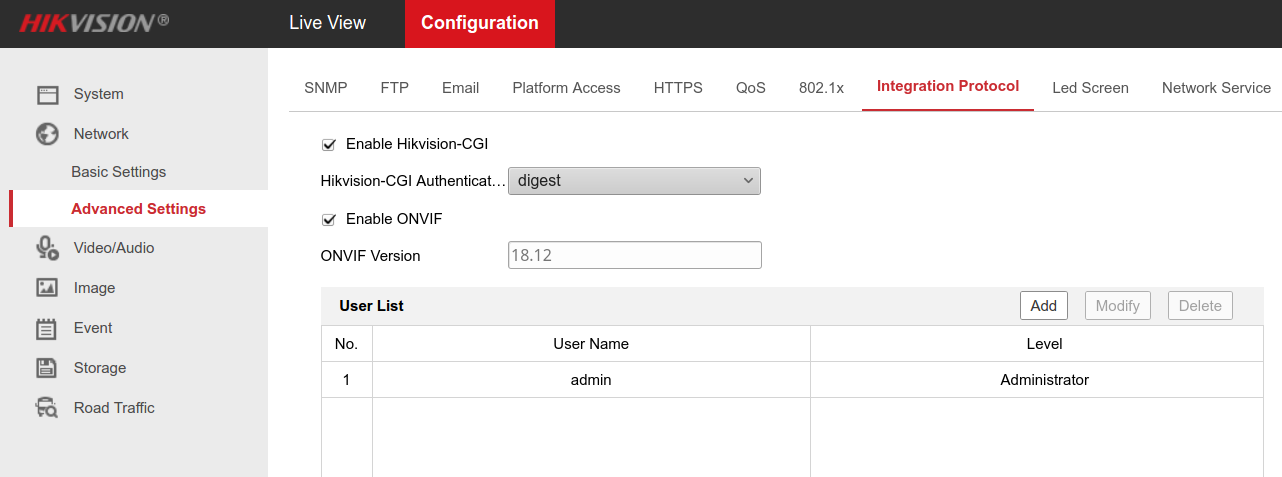Click the Delete button in User List
The height and width of the screenshot is (477, 1282).
(x=1200, y=306)
